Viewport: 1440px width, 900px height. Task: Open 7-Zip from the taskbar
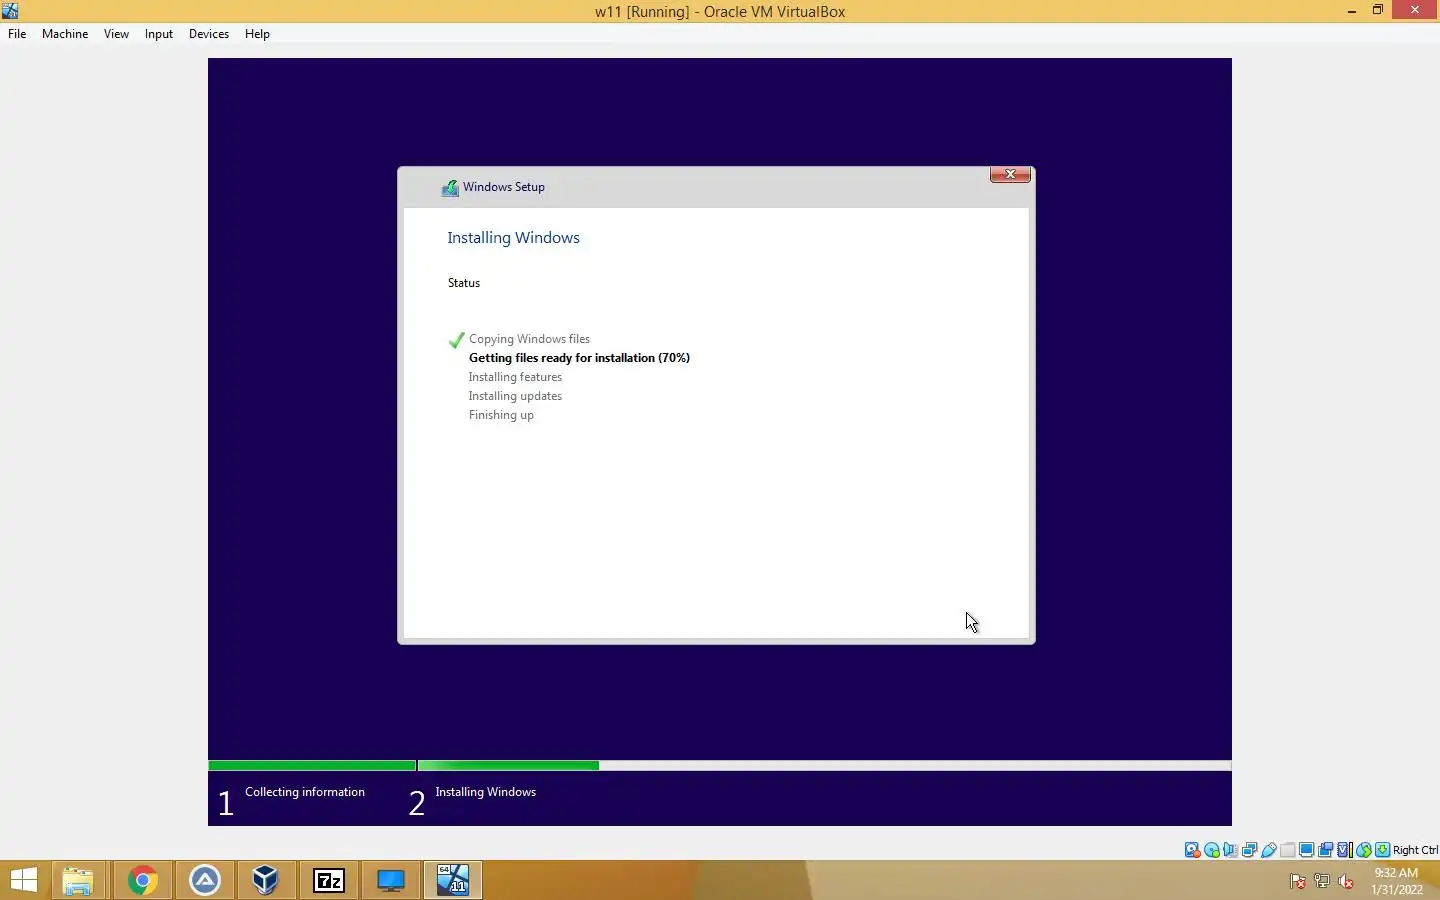[x=329, y=881]
